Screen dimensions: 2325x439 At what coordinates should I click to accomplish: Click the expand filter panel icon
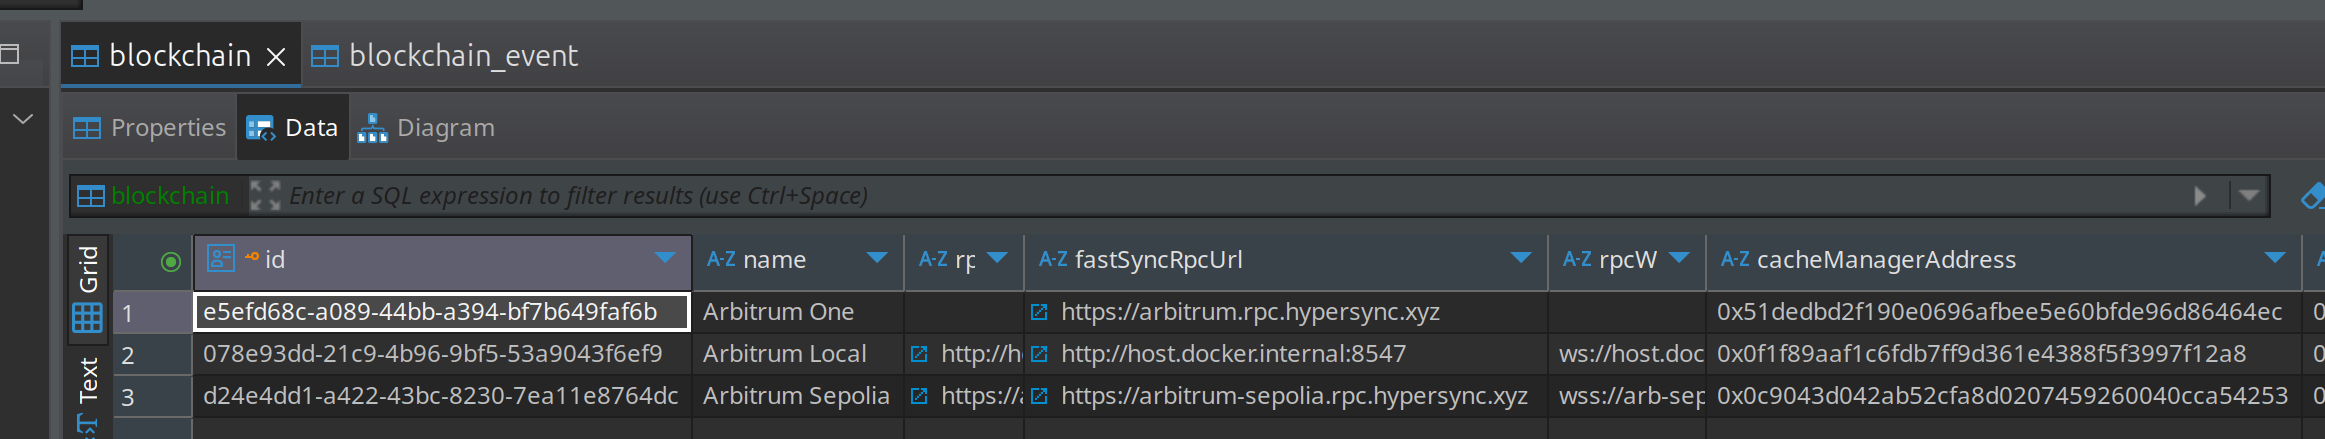(264, 196)
